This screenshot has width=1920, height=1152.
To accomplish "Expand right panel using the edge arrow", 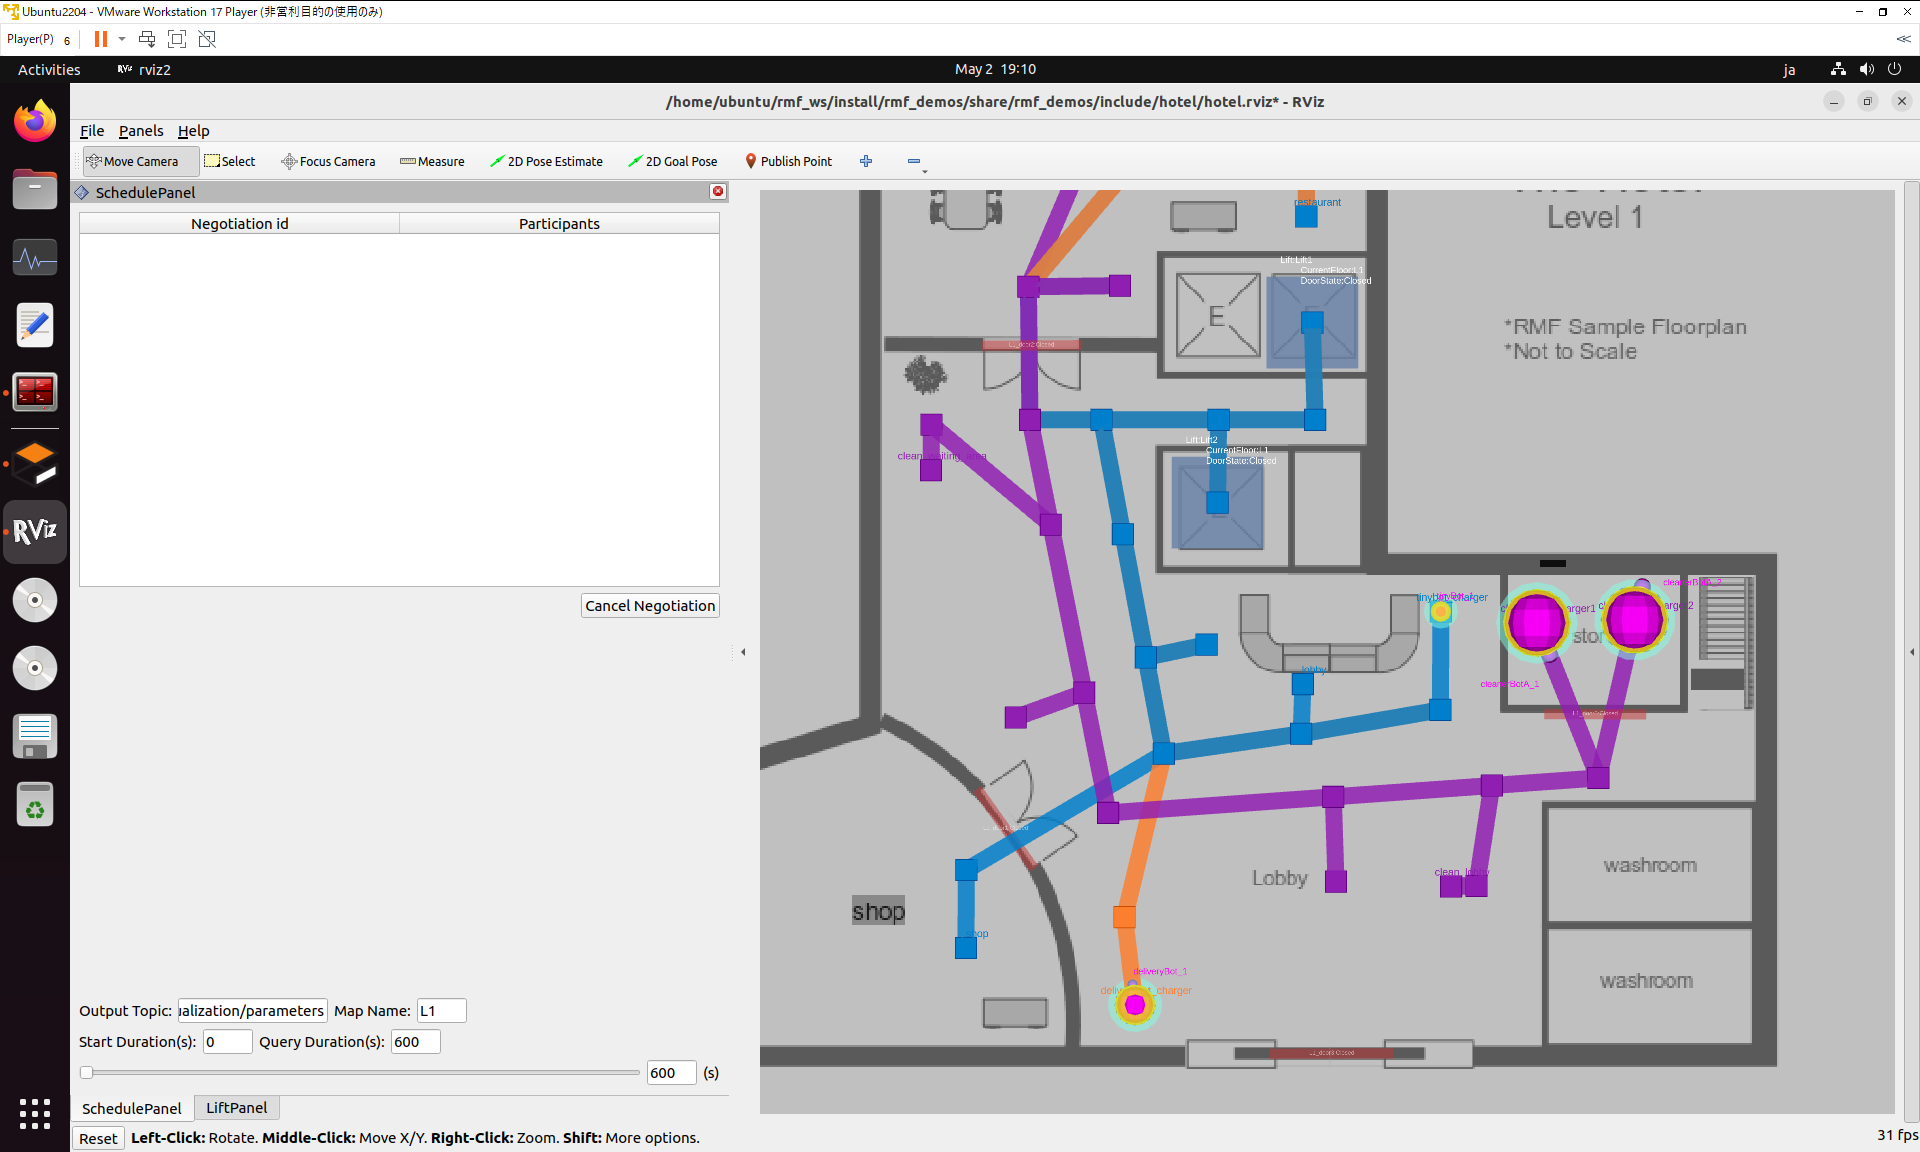I will [1912, 652].
